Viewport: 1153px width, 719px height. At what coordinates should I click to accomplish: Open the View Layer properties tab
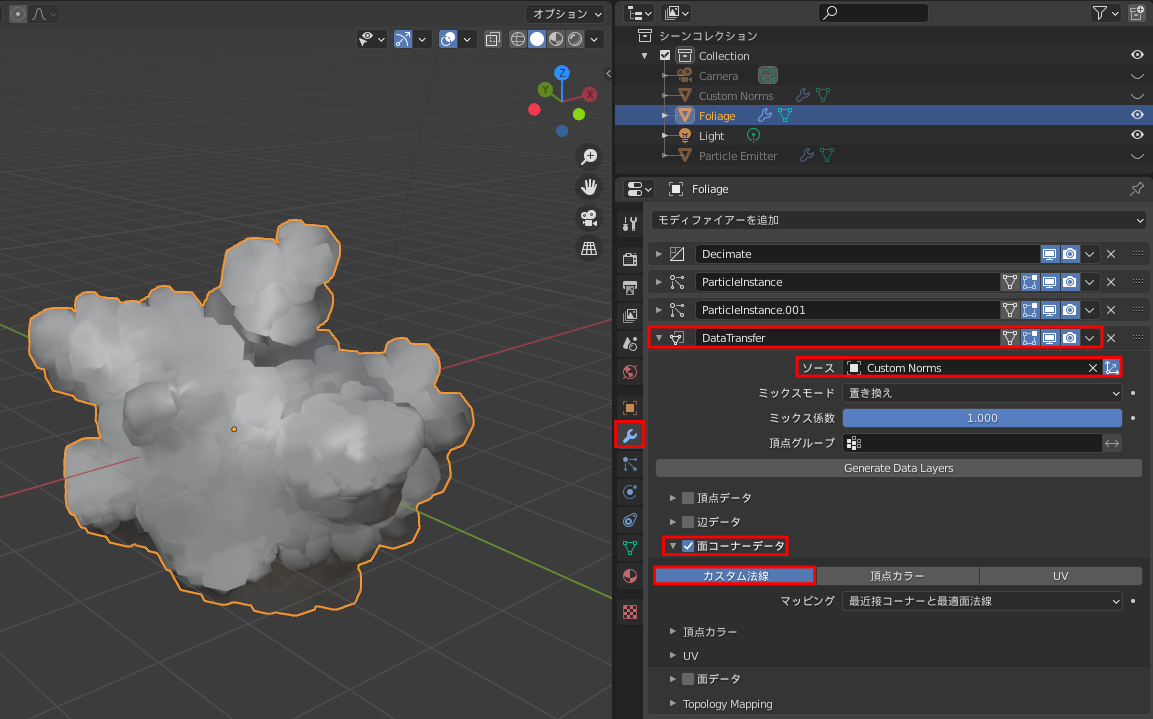[630, 315]
